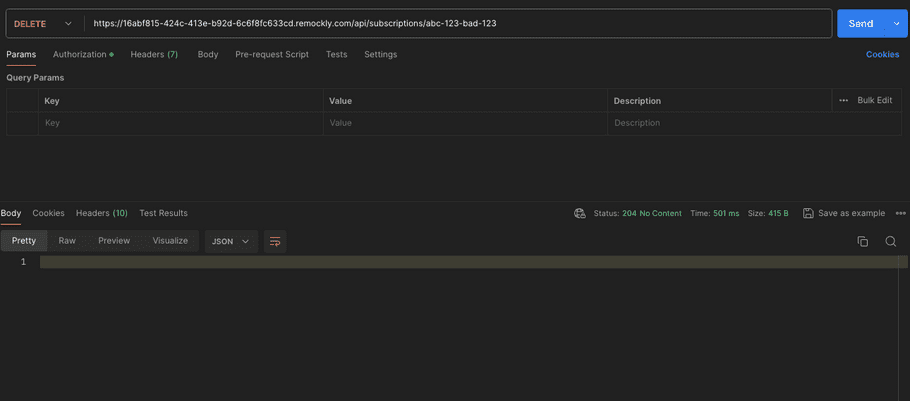
Task: Switch response view to Preview
Action: click(114, 241)
